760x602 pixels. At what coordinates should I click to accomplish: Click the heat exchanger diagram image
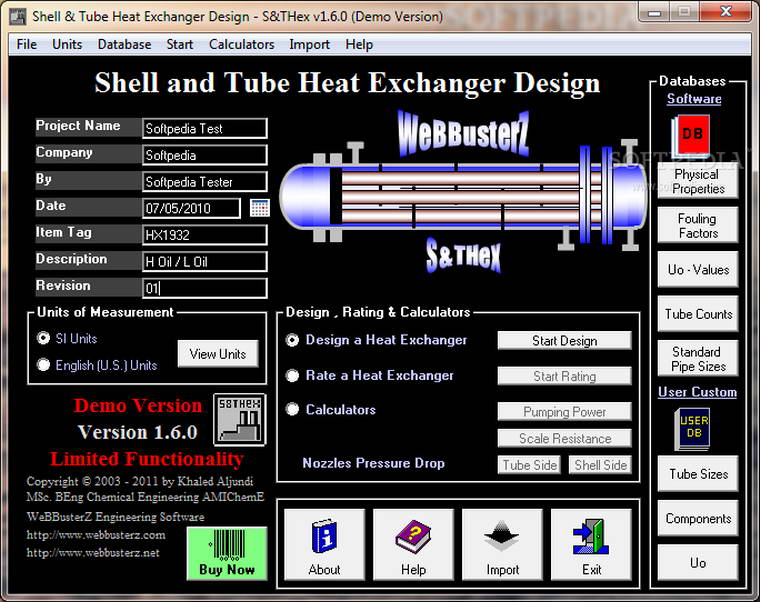click(464, 196)
